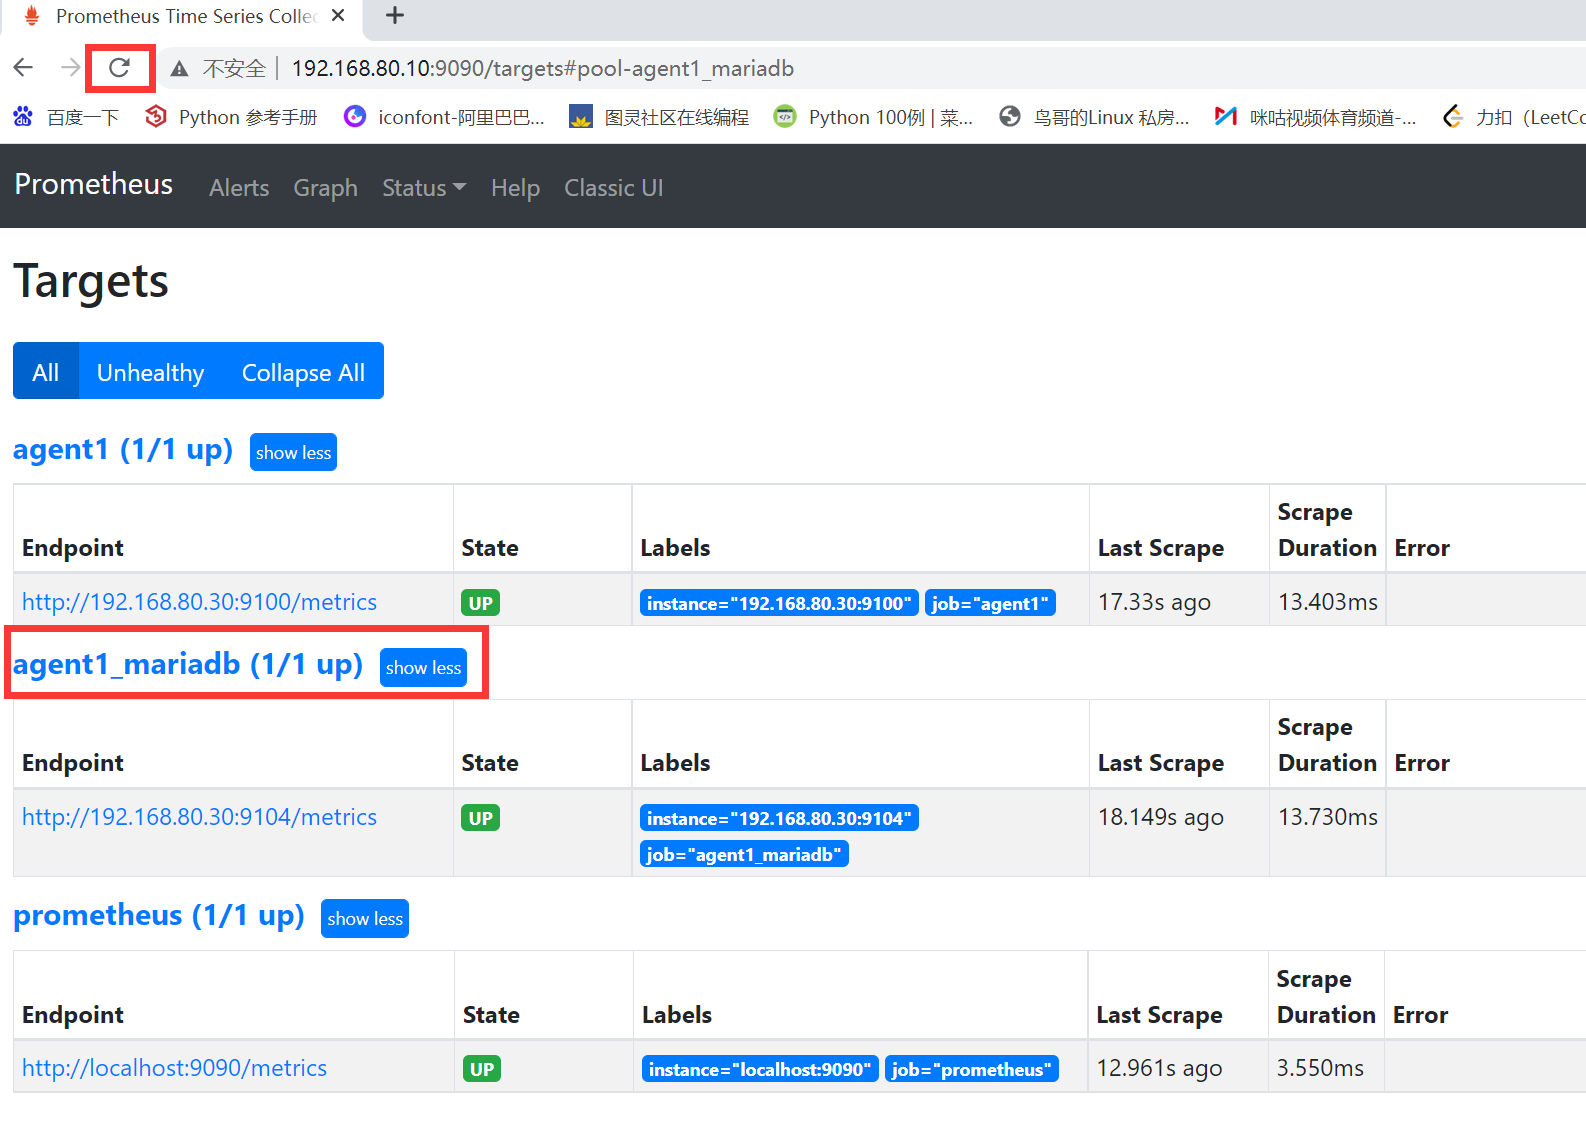Open endpoint http://192.168.80.30:9104/metrics

(x=199, y=817)
